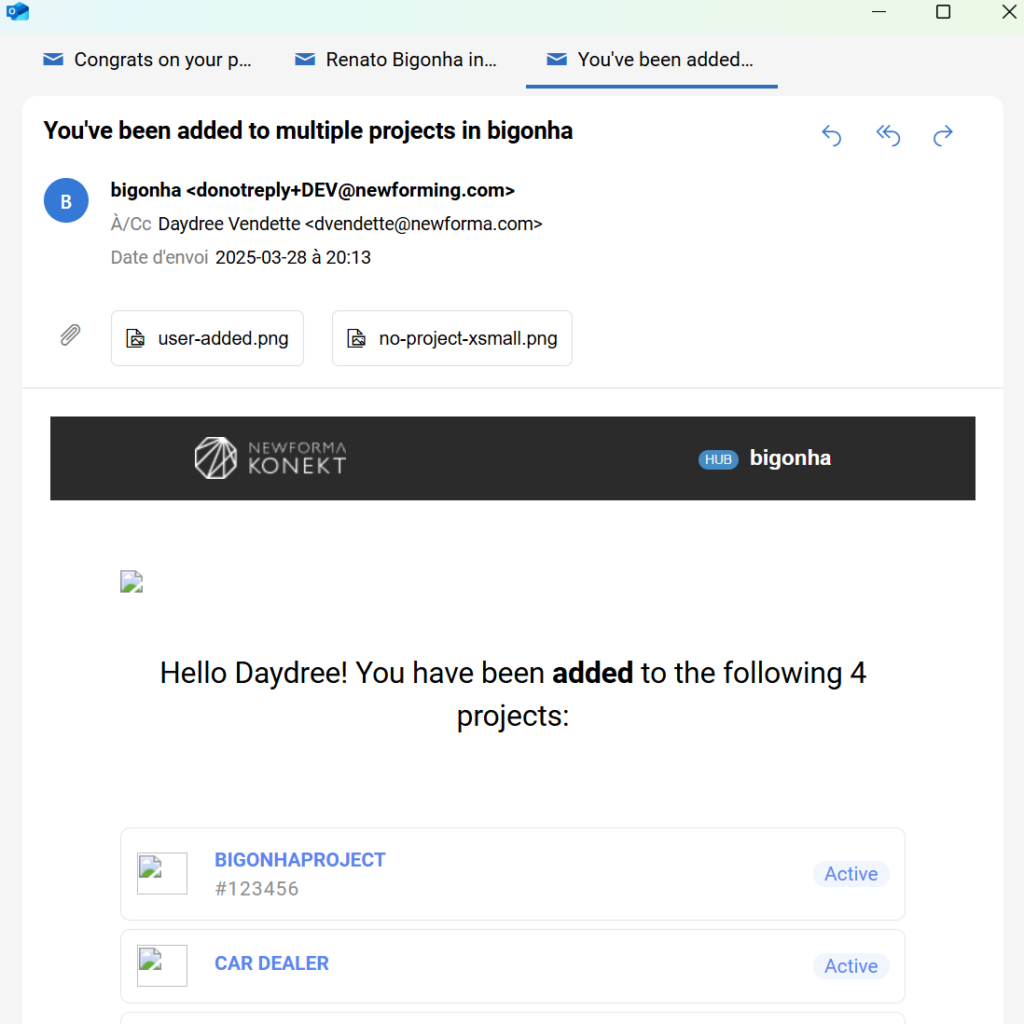Click the Forward arrow icon

coord(943,135)
